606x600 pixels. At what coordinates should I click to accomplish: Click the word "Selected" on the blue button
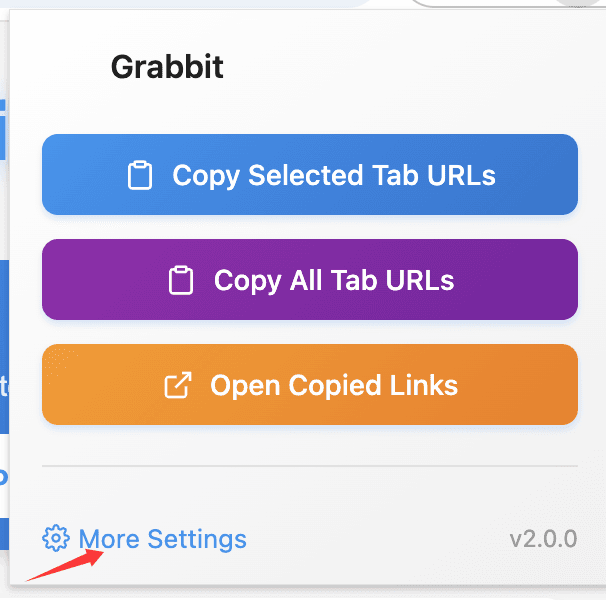pyautogui.click(x=306, y=176)
